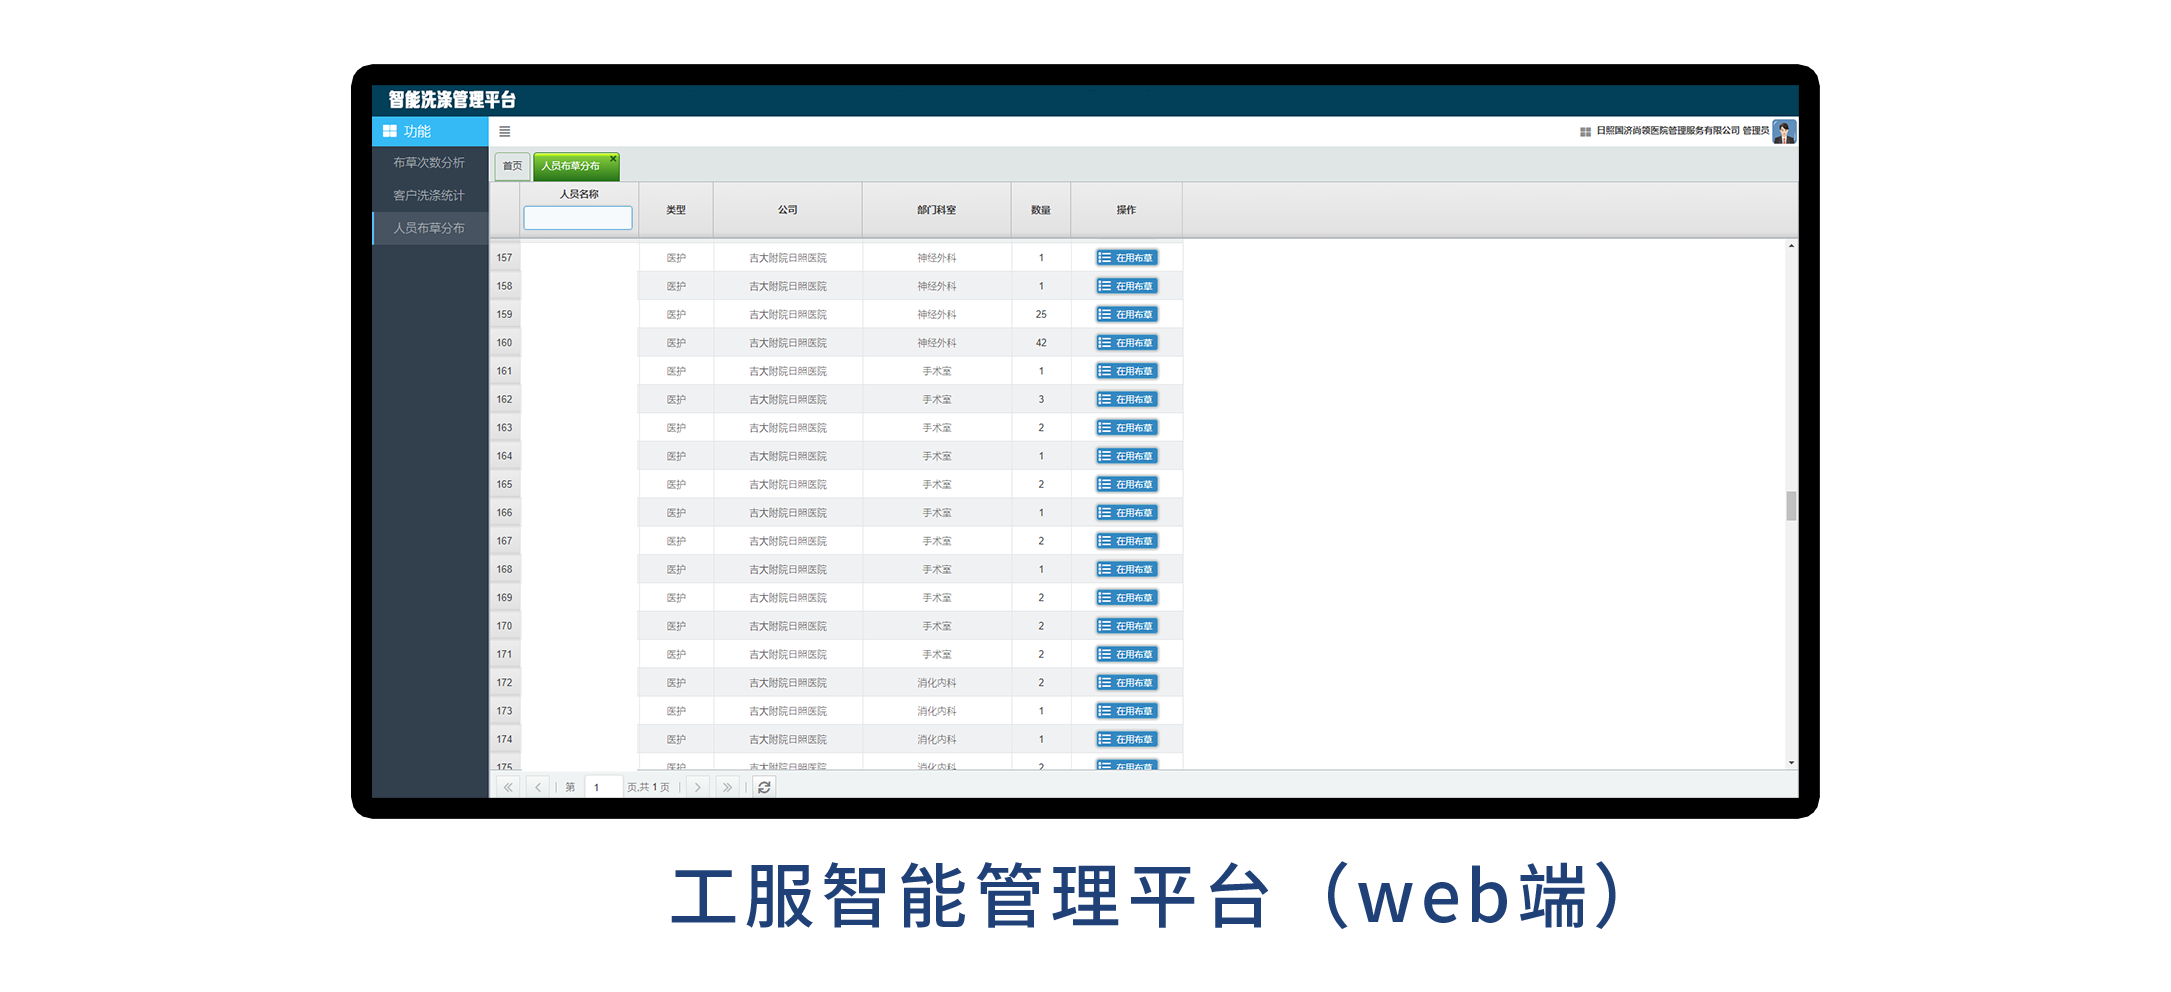Click the 在用布草 button in row 157
The image size is (2171, 992).
(1126, 258)
